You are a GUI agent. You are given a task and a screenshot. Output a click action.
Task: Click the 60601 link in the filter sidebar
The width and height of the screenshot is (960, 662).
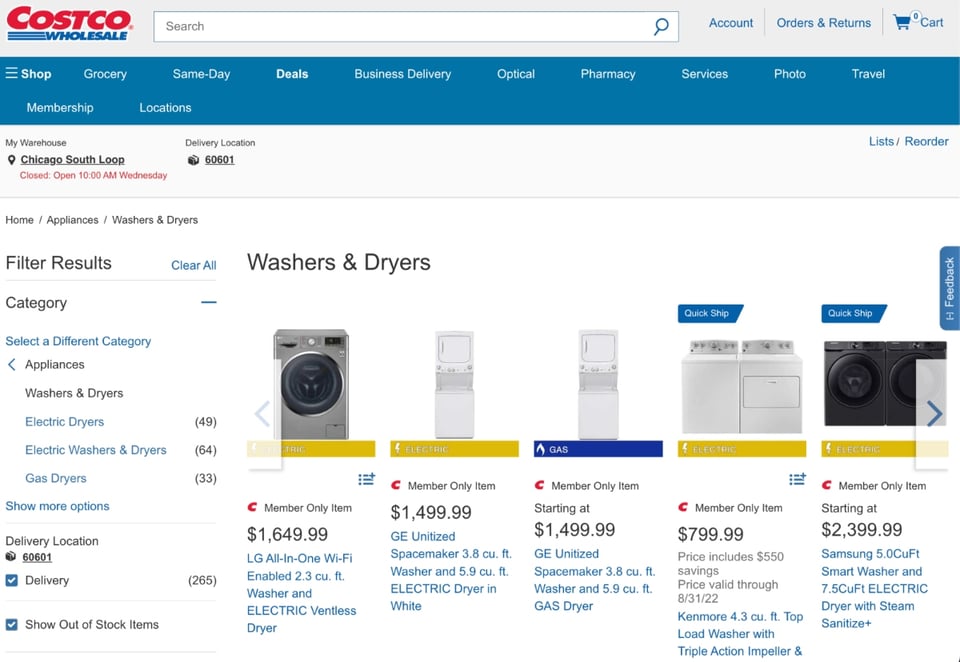37,557
